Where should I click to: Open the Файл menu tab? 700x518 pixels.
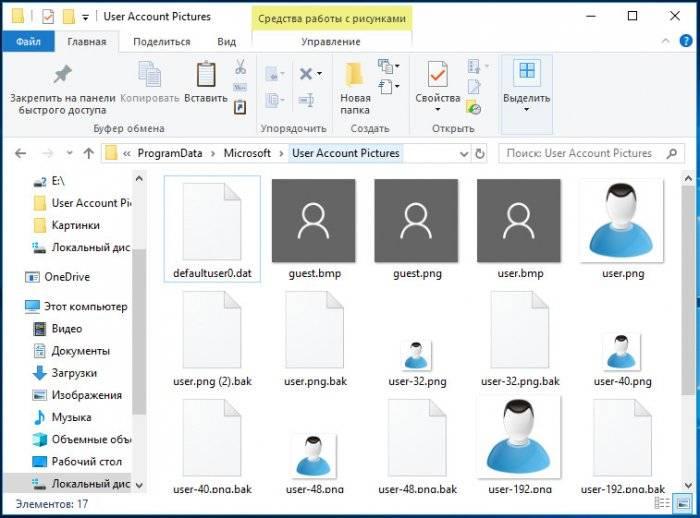(29, 42)
